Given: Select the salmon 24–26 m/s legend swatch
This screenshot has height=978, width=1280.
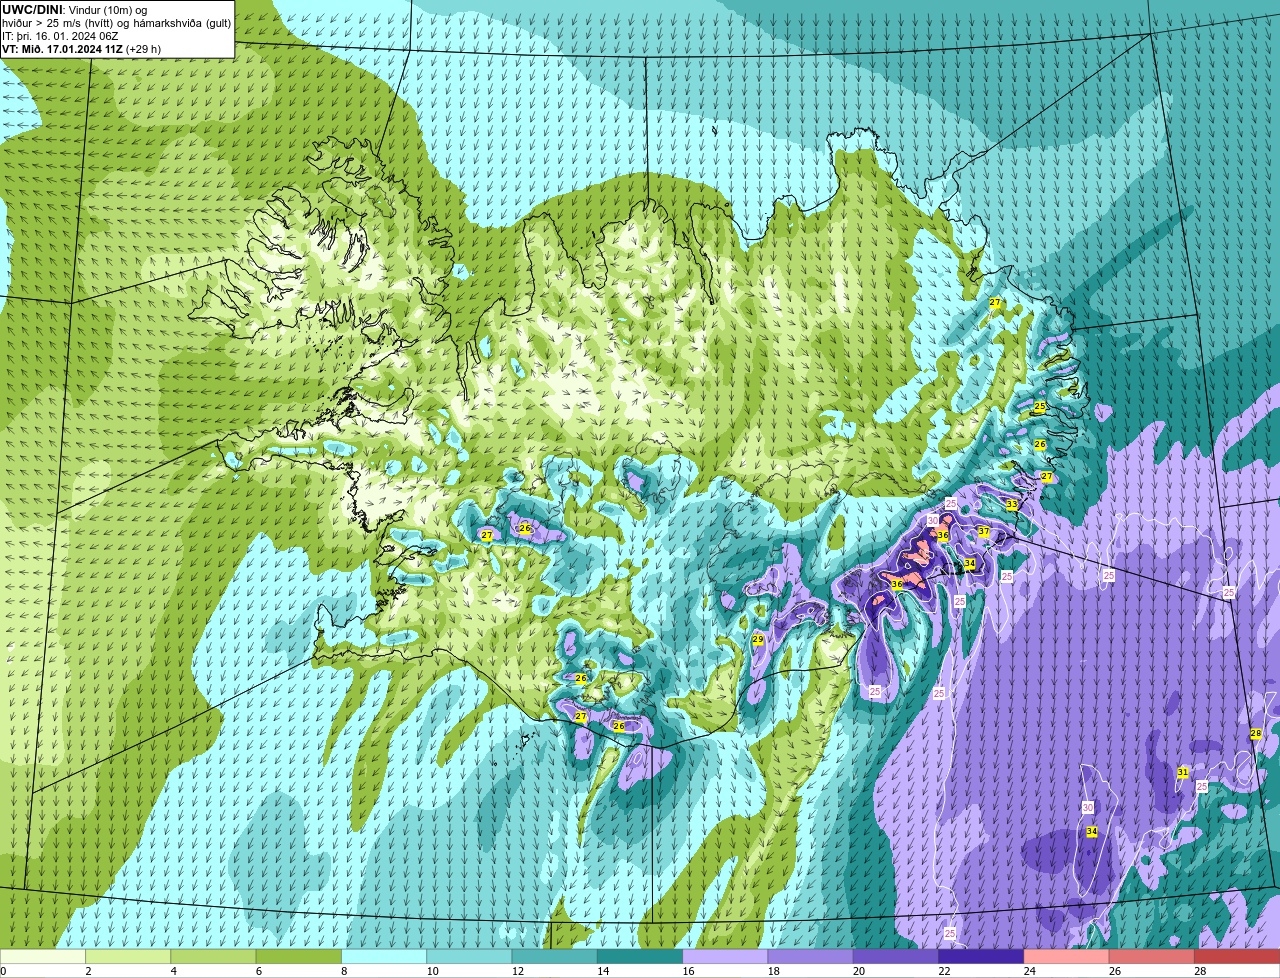Looking at the screenshot, I should 1067,957.
